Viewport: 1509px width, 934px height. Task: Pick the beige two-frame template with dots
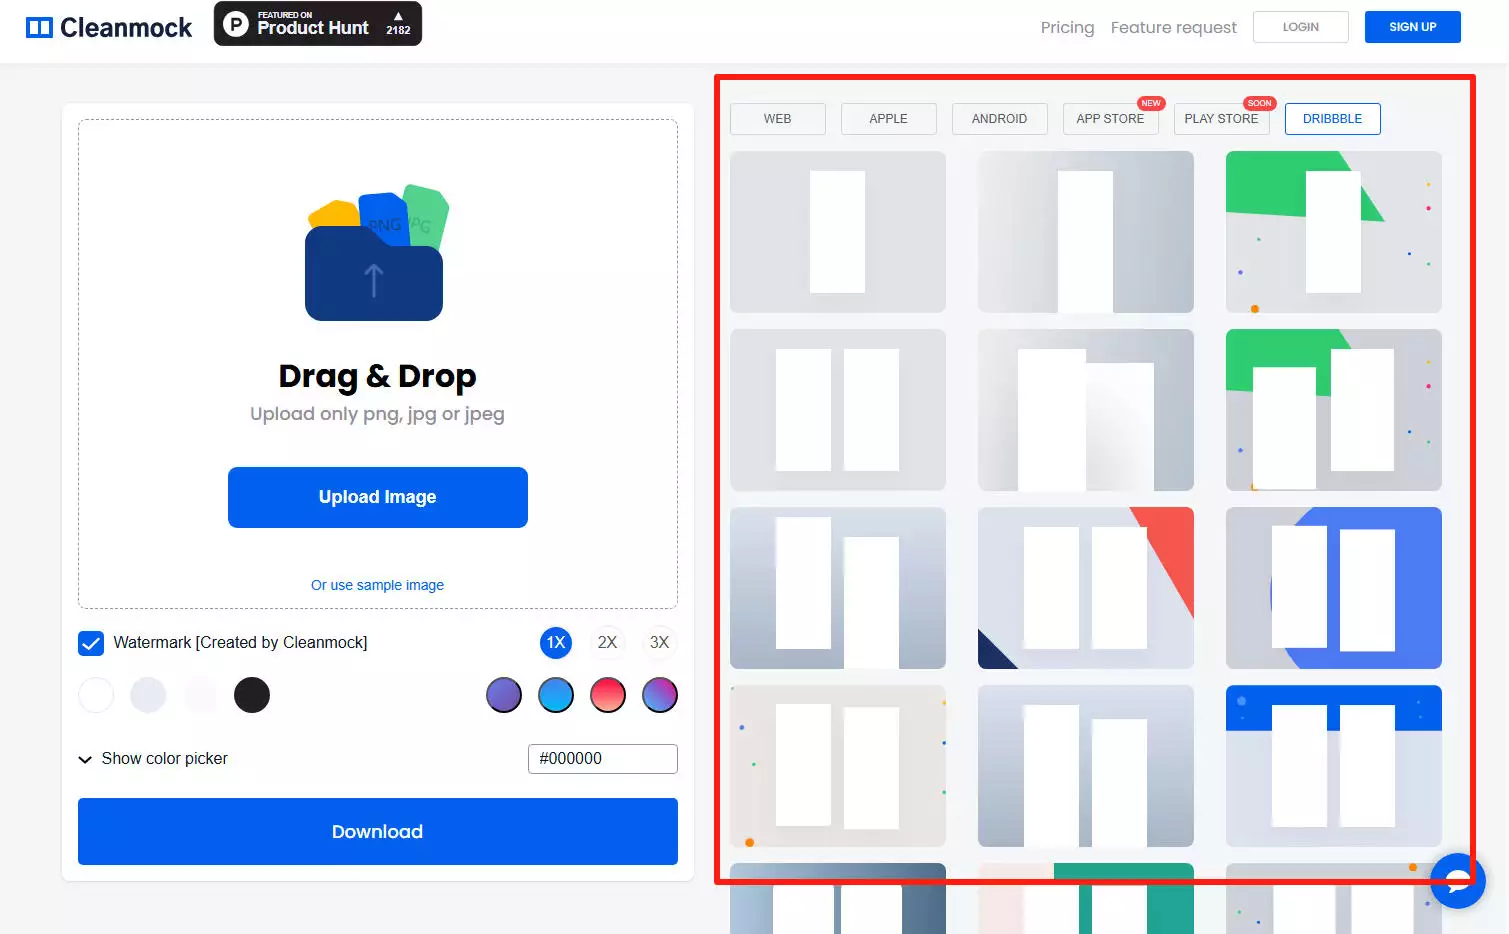[x=838, y=766]
